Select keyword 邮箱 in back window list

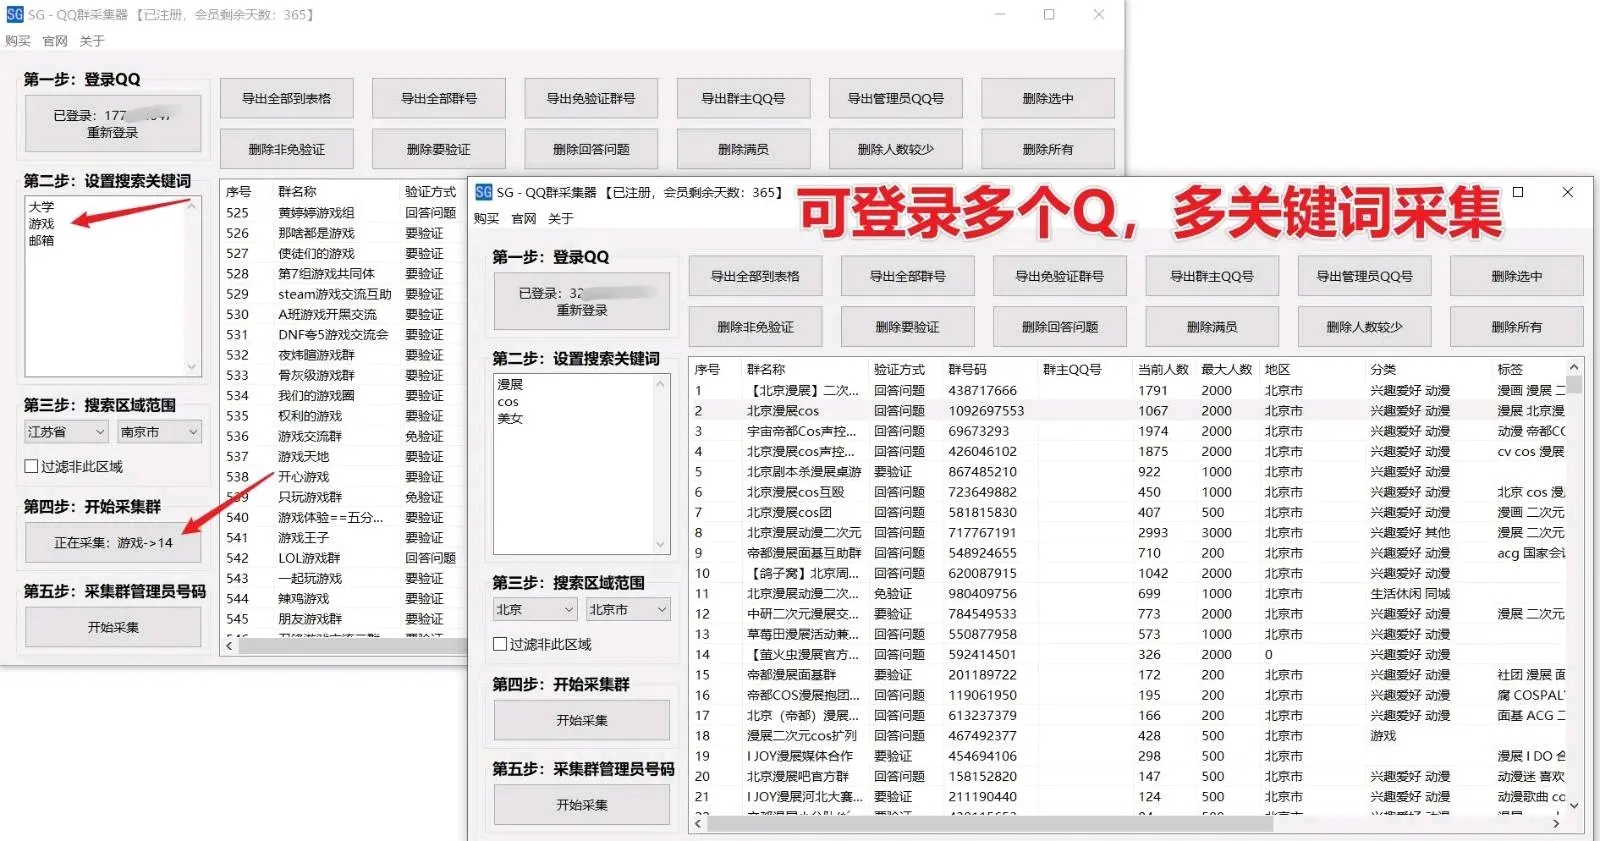point(41,240)
